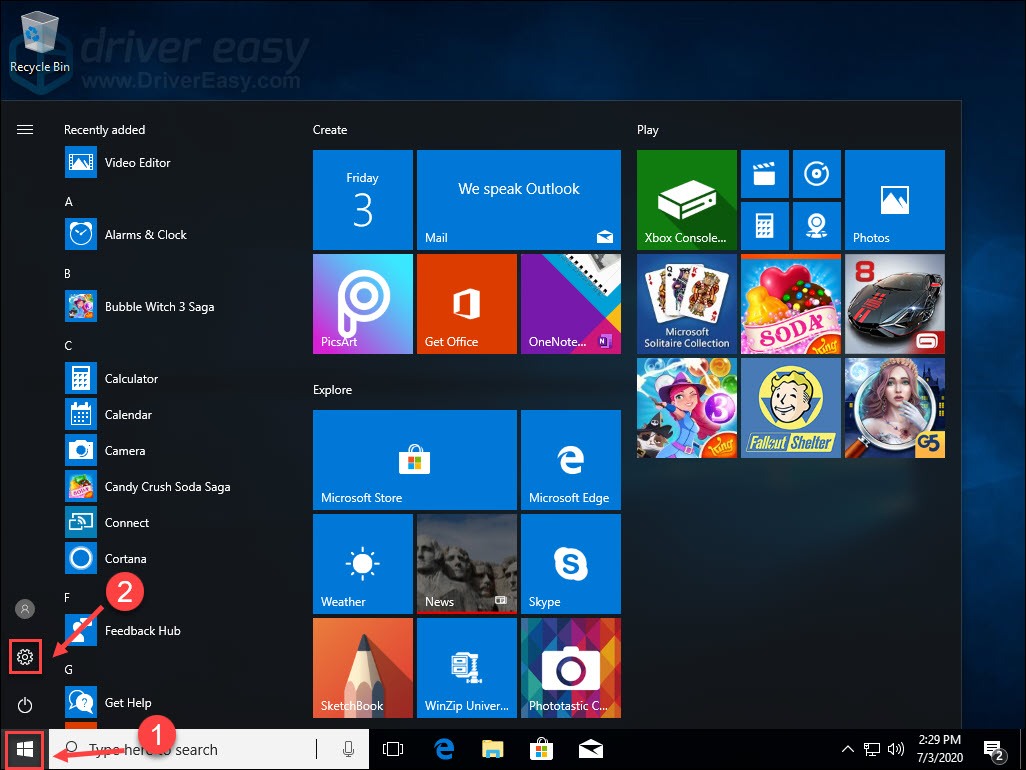1026x770 pixels.
Task: Open the Groove Music small tile
Action: [x=817, y=174]
